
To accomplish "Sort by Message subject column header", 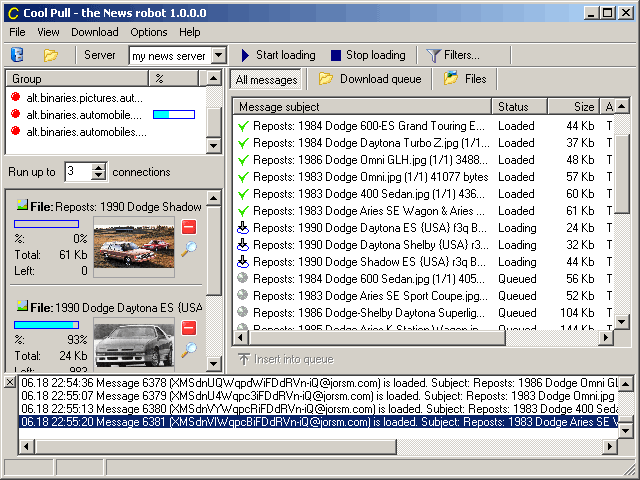I will coord(362,107).
